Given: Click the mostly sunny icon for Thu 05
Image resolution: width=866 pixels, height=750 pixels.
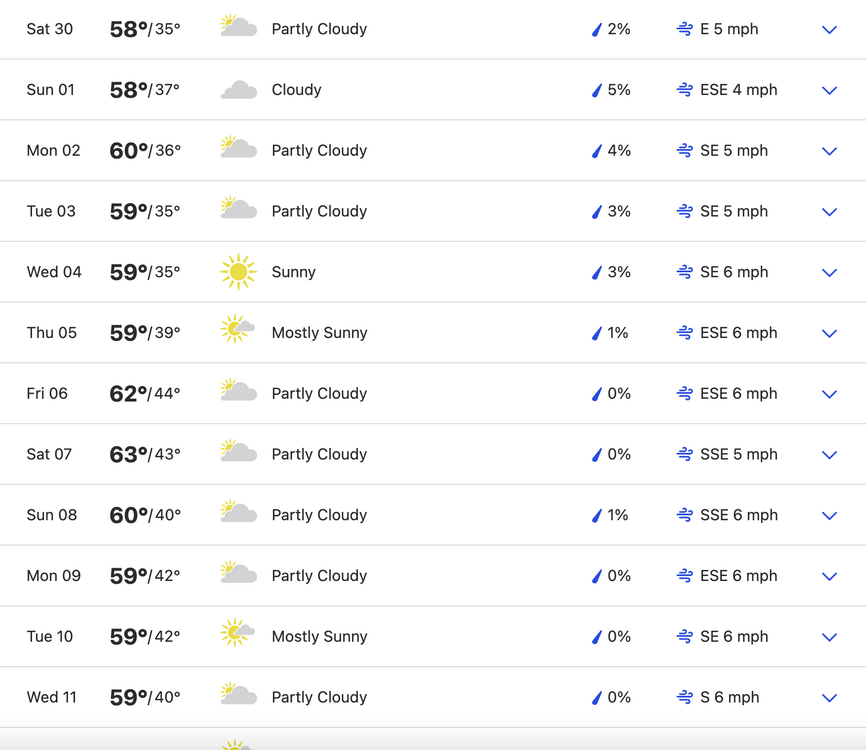Looking at the screenshot, I should pyautogui.click(x=237, y=329).
